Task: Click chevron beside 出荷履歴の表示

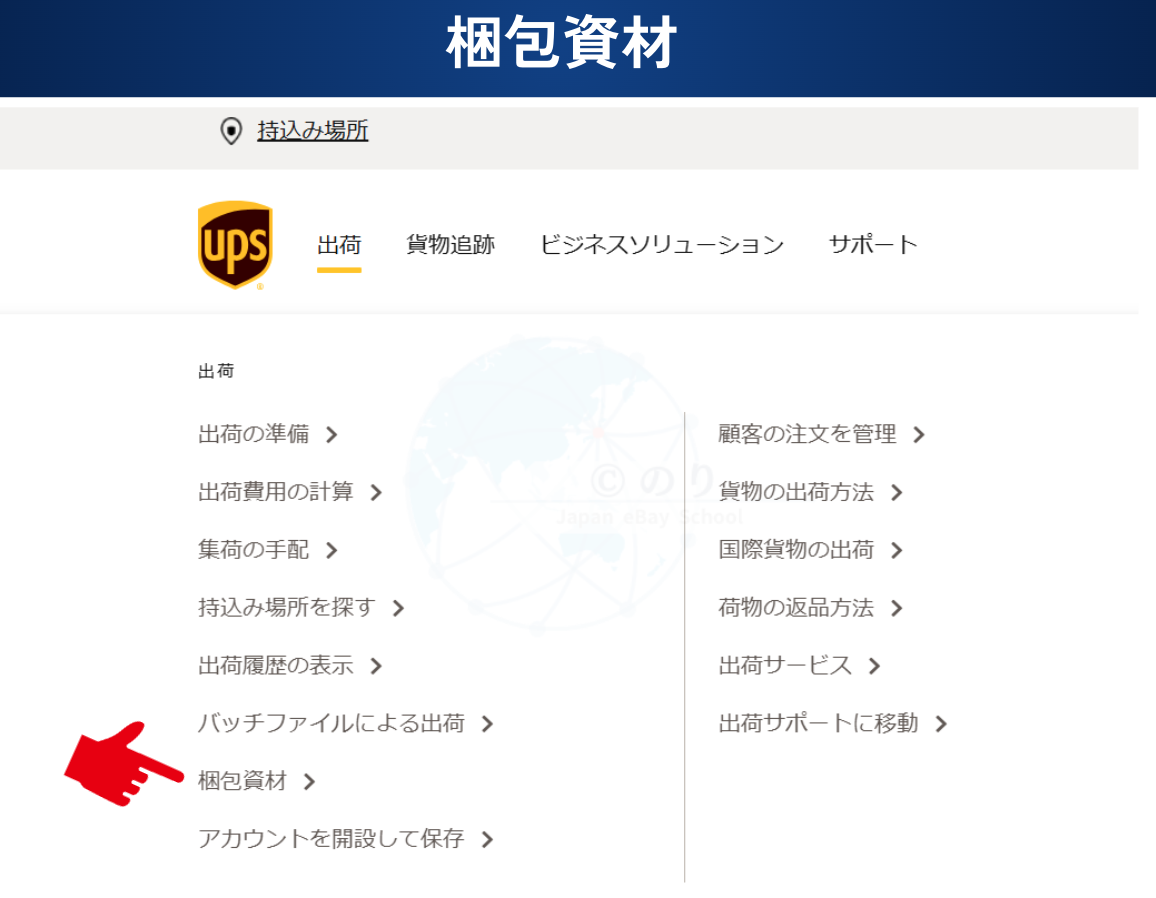Action: pos(376,666)
